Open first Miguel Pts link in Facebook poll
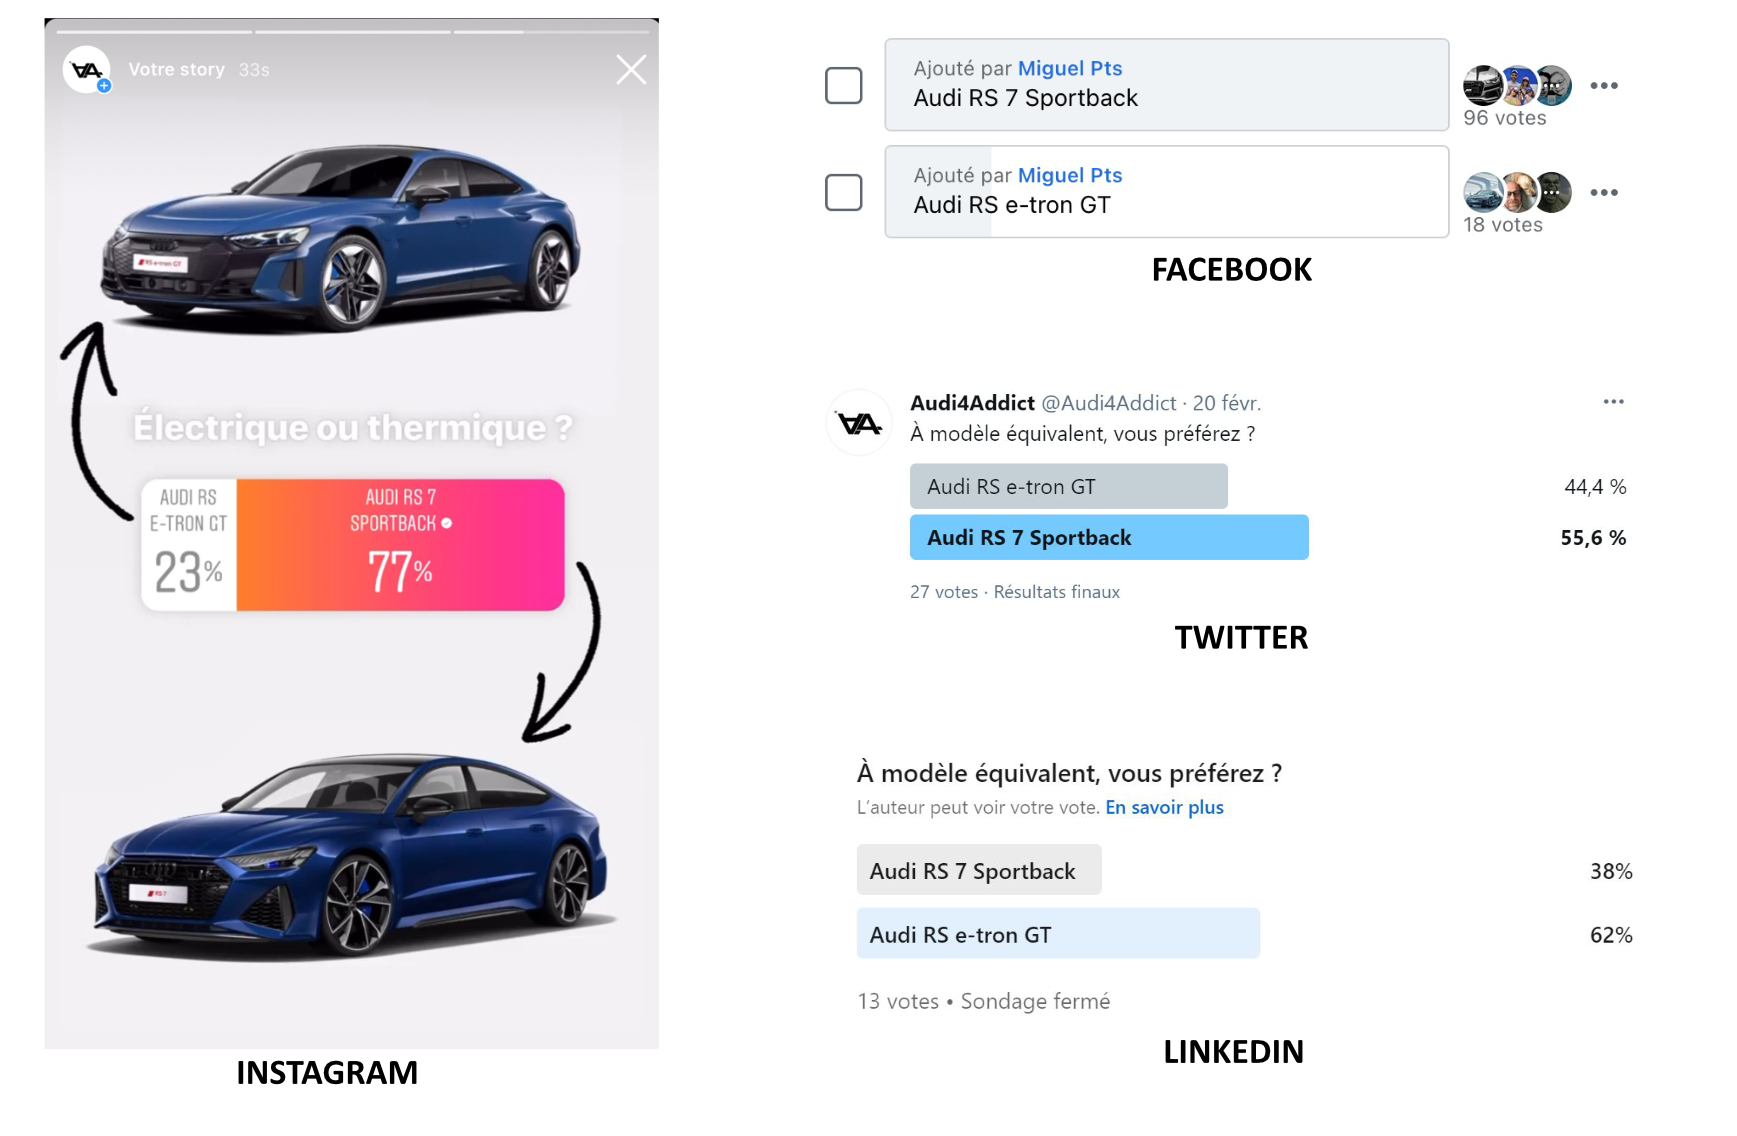This screenshot has height=1136, width=1737. [x=1070, y=69]
